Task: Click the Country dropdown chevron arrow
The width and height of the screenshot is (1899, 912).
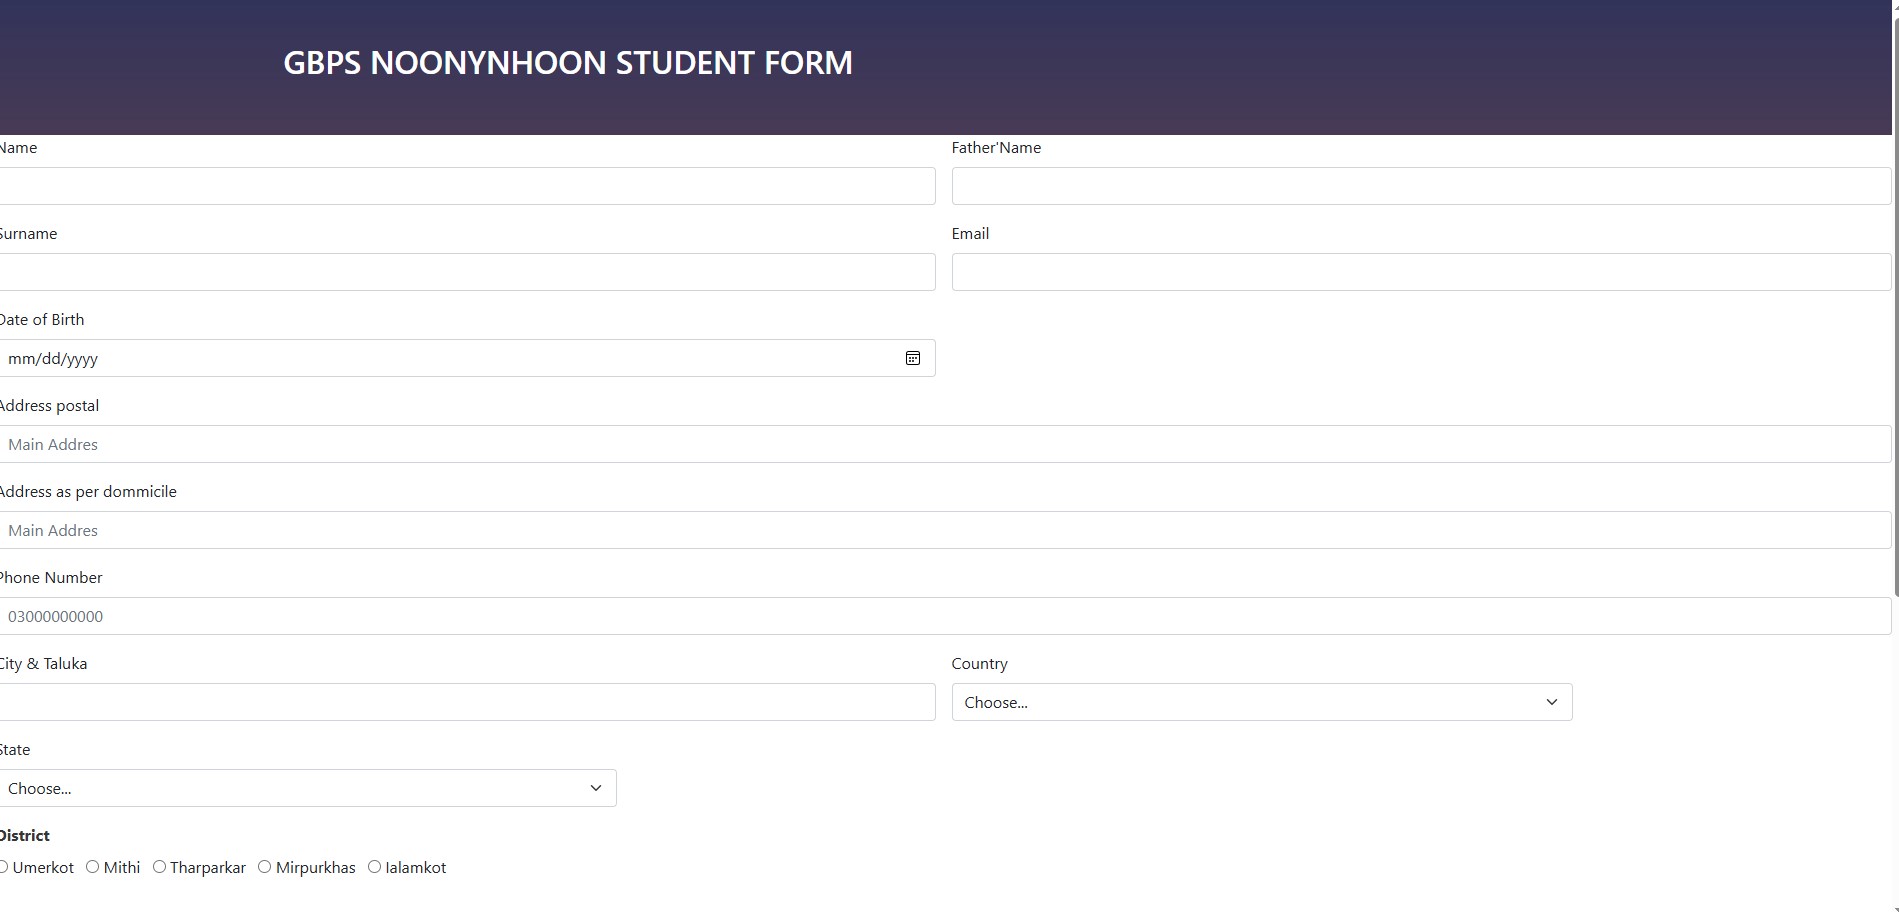Action: pos(1551,702)
